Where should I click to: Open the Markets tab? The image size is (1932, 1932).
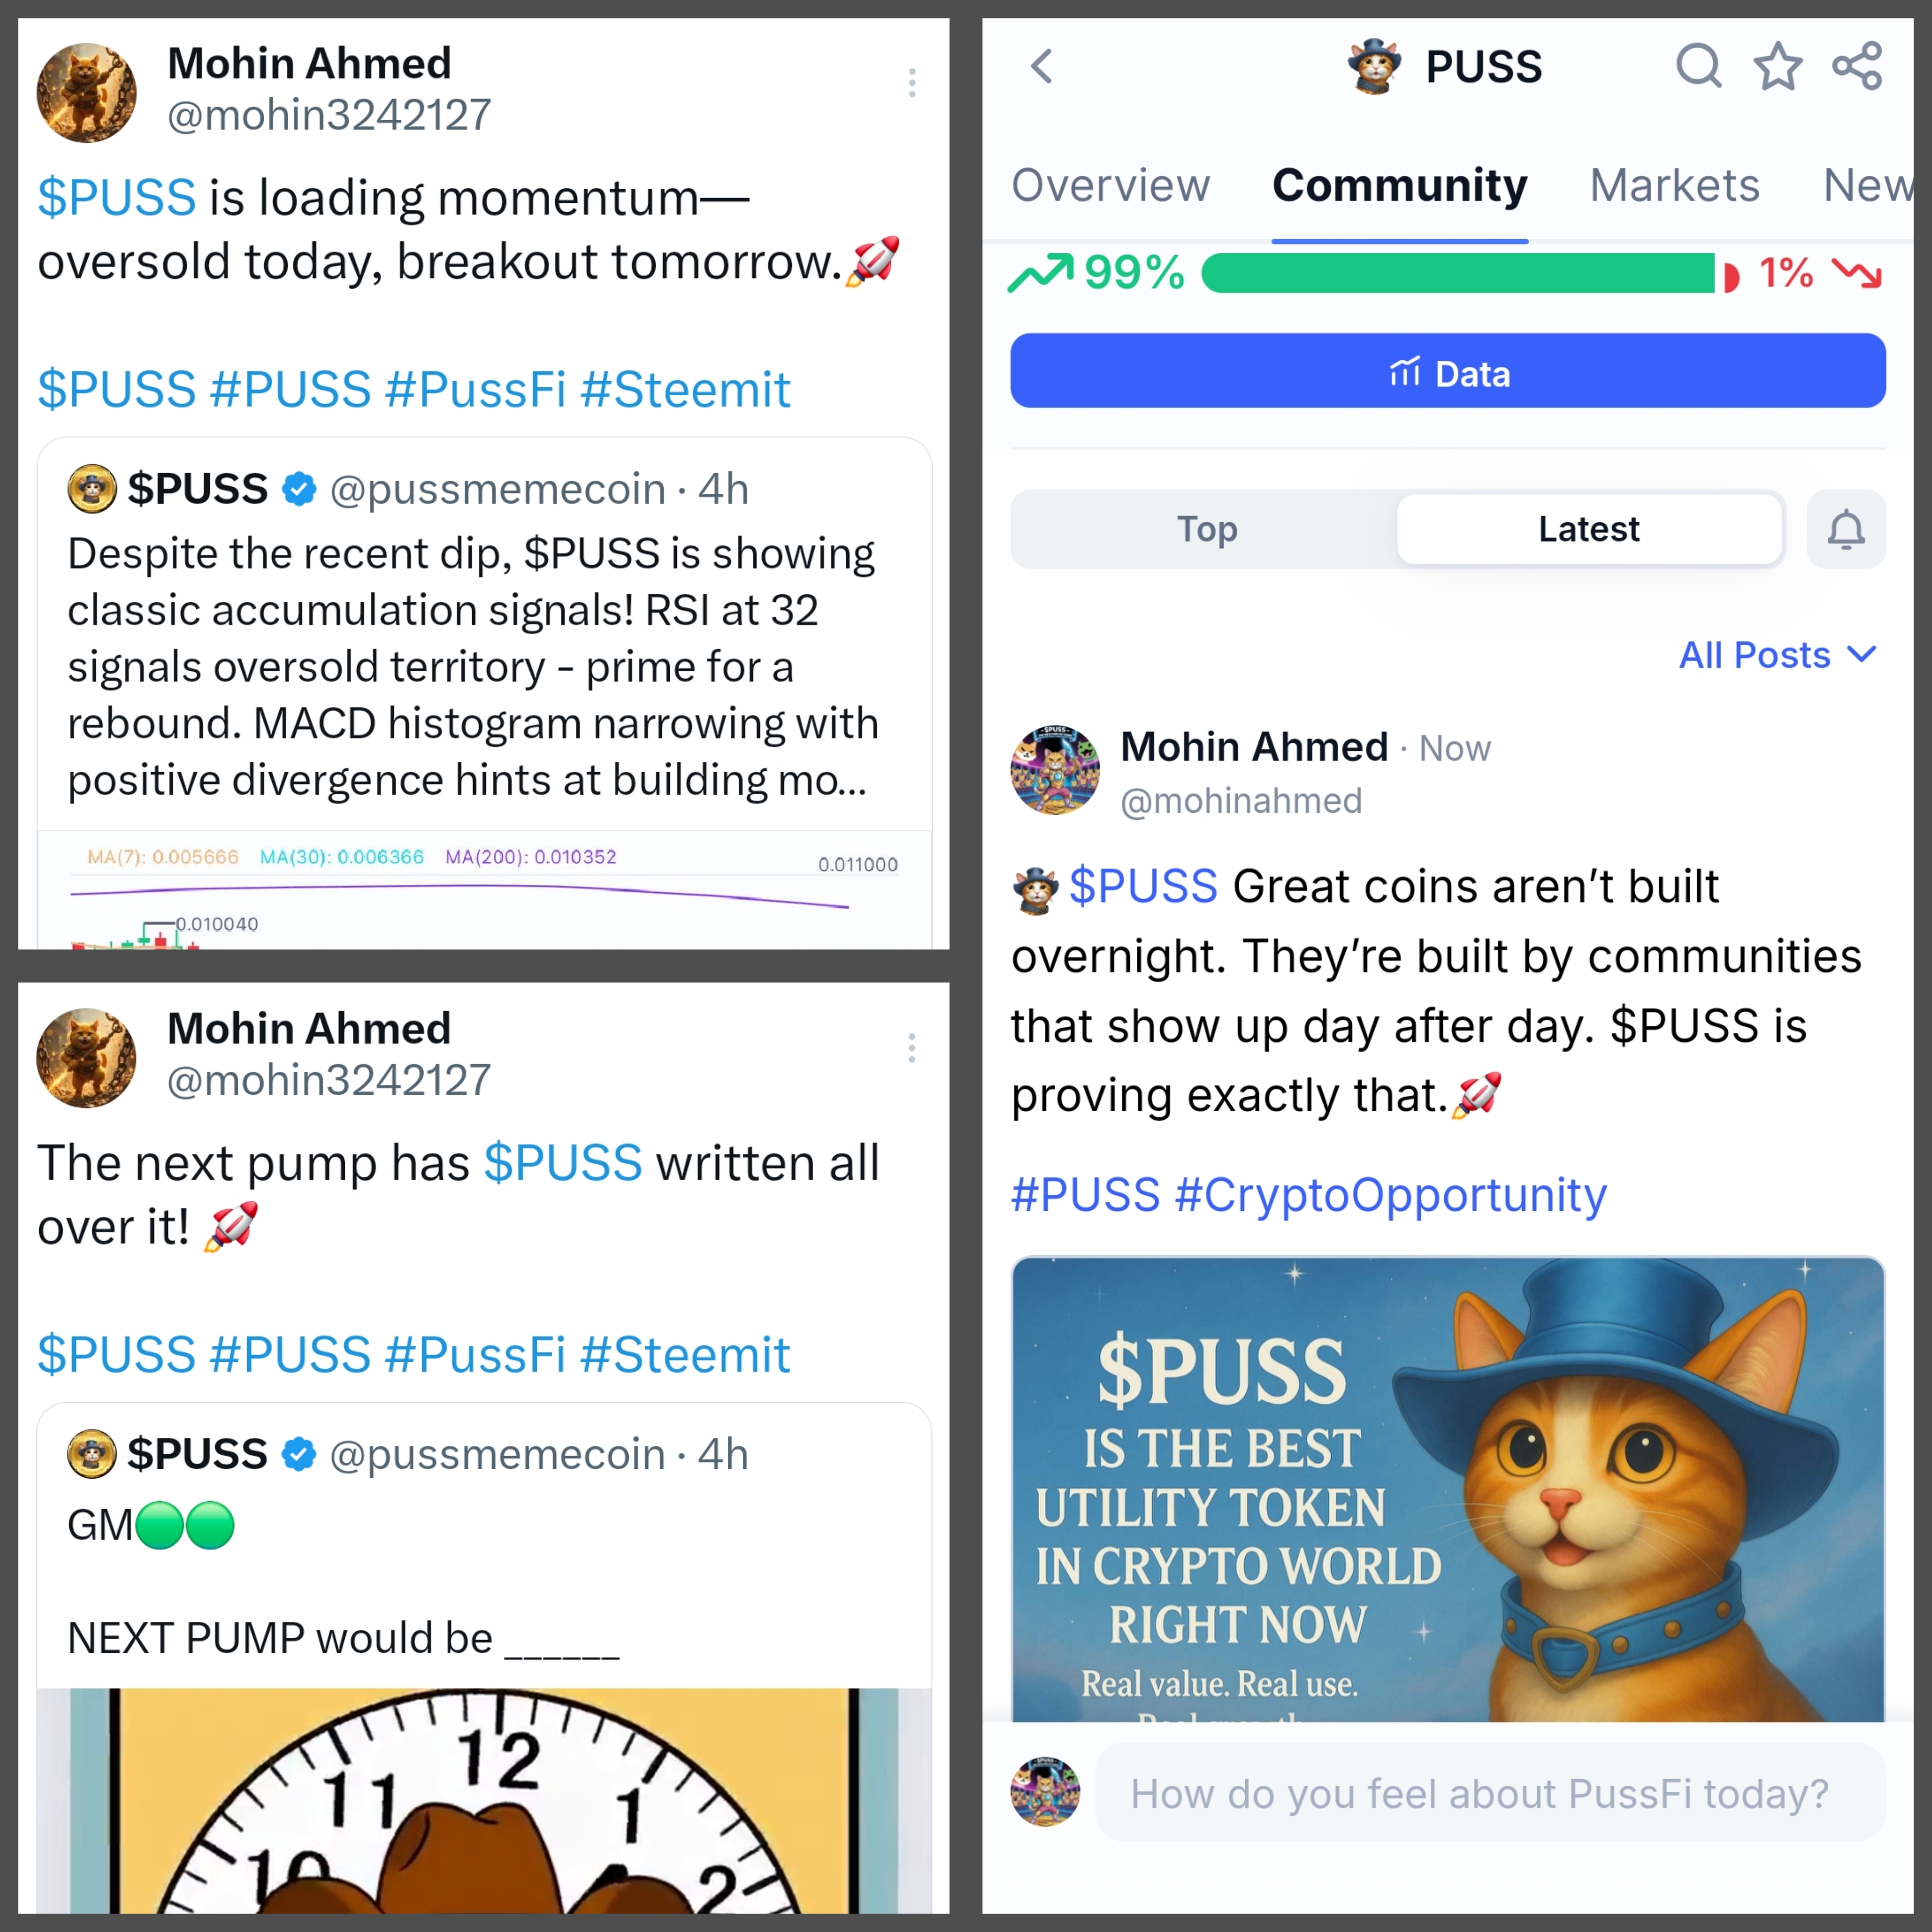click(1675, 186)
